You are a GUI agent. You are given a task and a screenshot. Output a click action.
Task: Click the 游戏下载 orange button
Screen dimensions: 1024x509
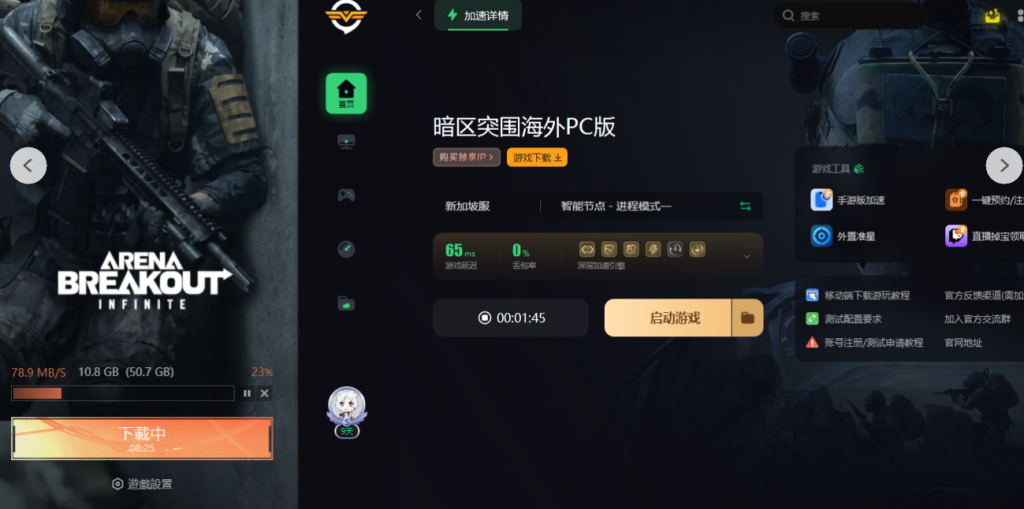pos(537,157)
